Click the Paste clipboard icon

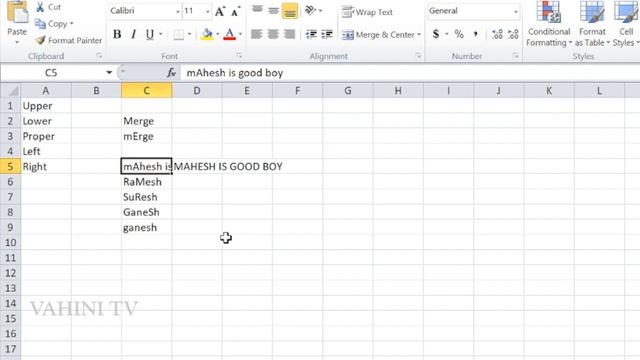(18, 12)
